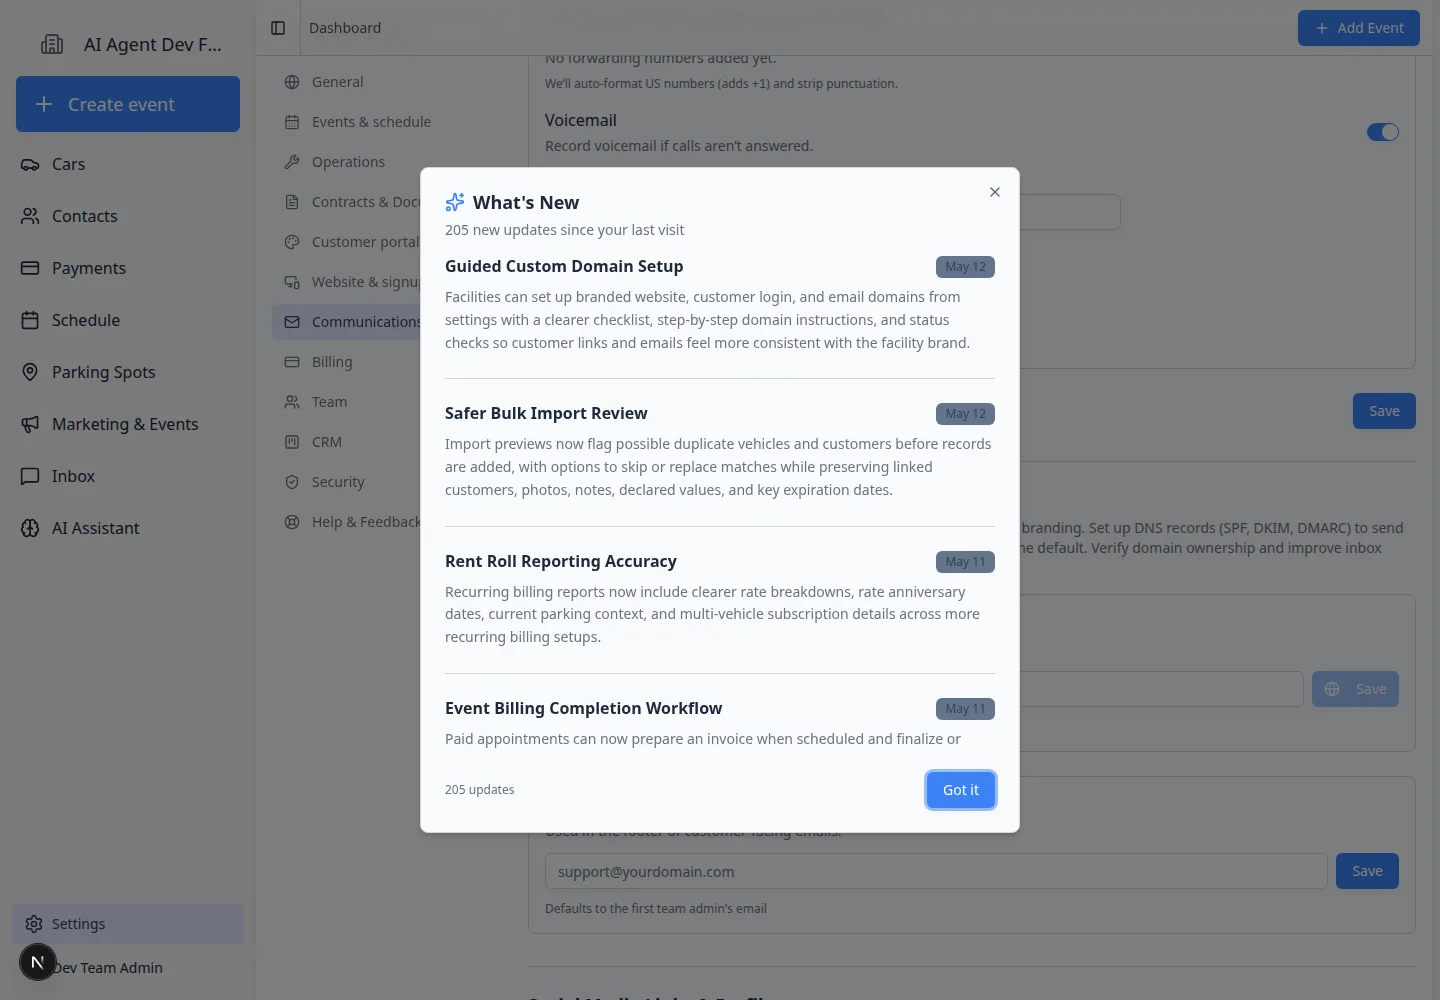The height and width of the screenshot is (1000, 1440).
Task: Go to Parking Spots page
Action: coord(128,372)
